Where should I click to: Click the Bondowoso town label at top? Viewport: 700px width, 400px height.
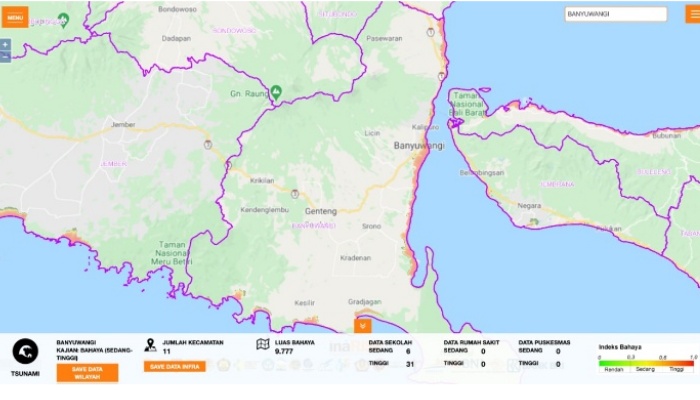(x=177, y=8)
